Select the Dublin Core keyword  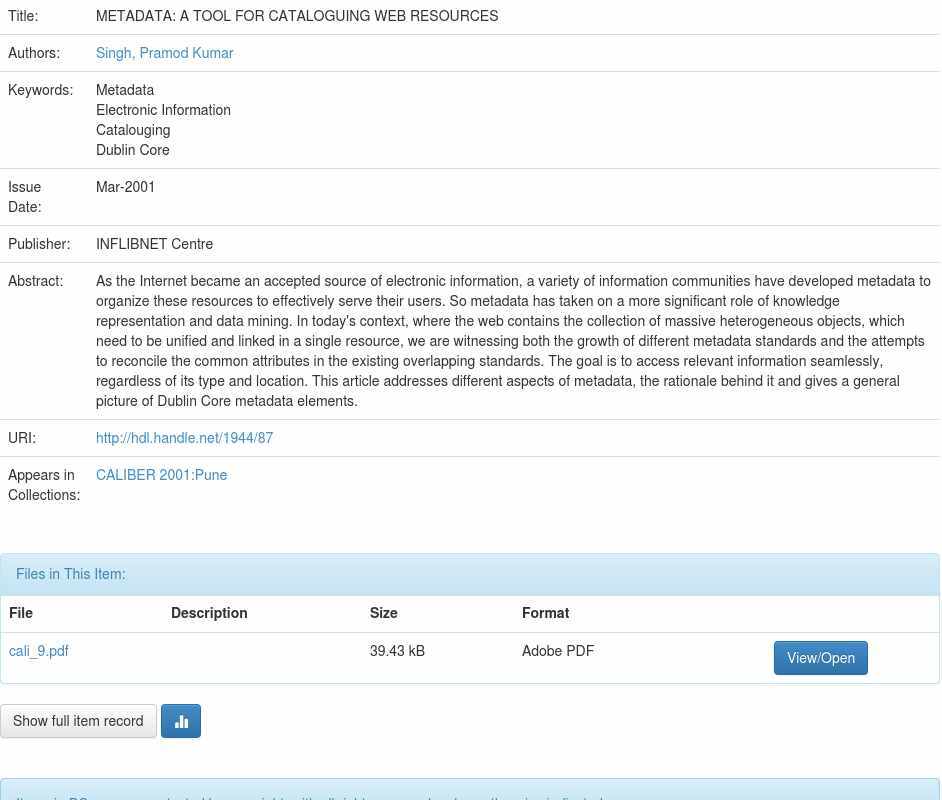tap(133, 150)
